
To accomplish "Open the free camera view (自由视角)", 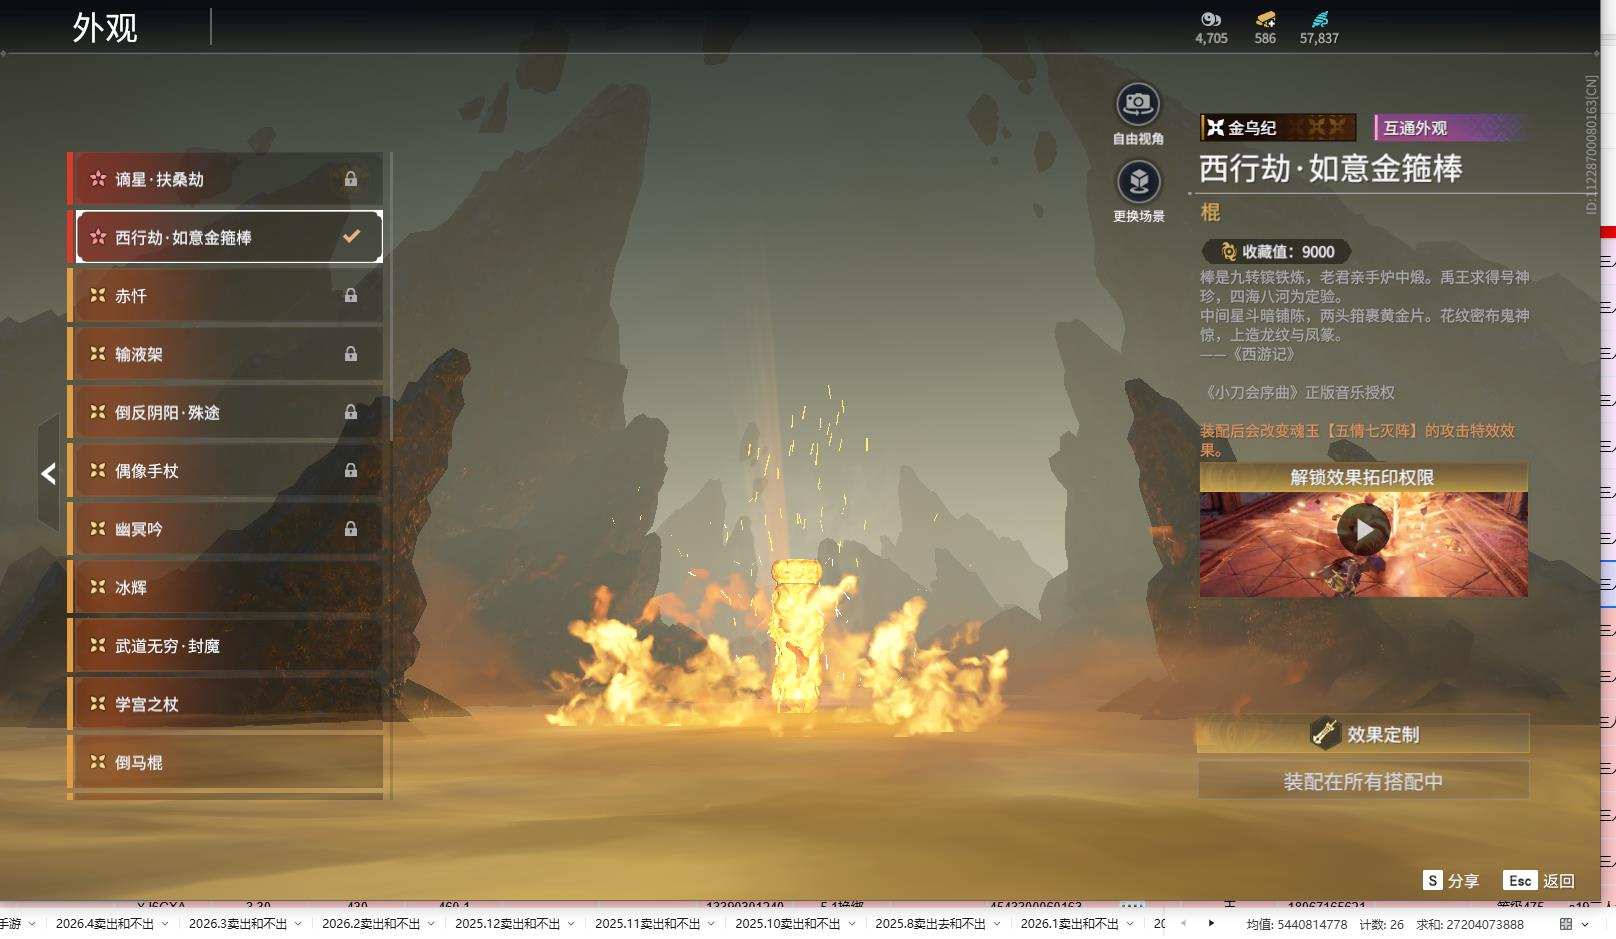I will click(1137, 104).
